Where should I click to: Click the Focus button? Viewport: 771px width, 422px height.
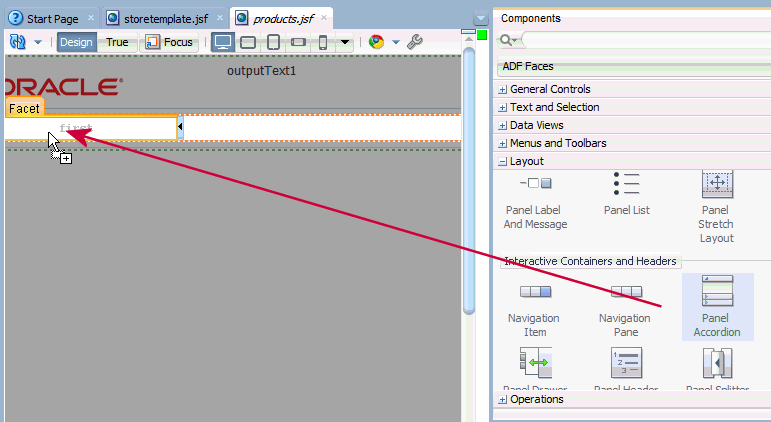point(169,42)
